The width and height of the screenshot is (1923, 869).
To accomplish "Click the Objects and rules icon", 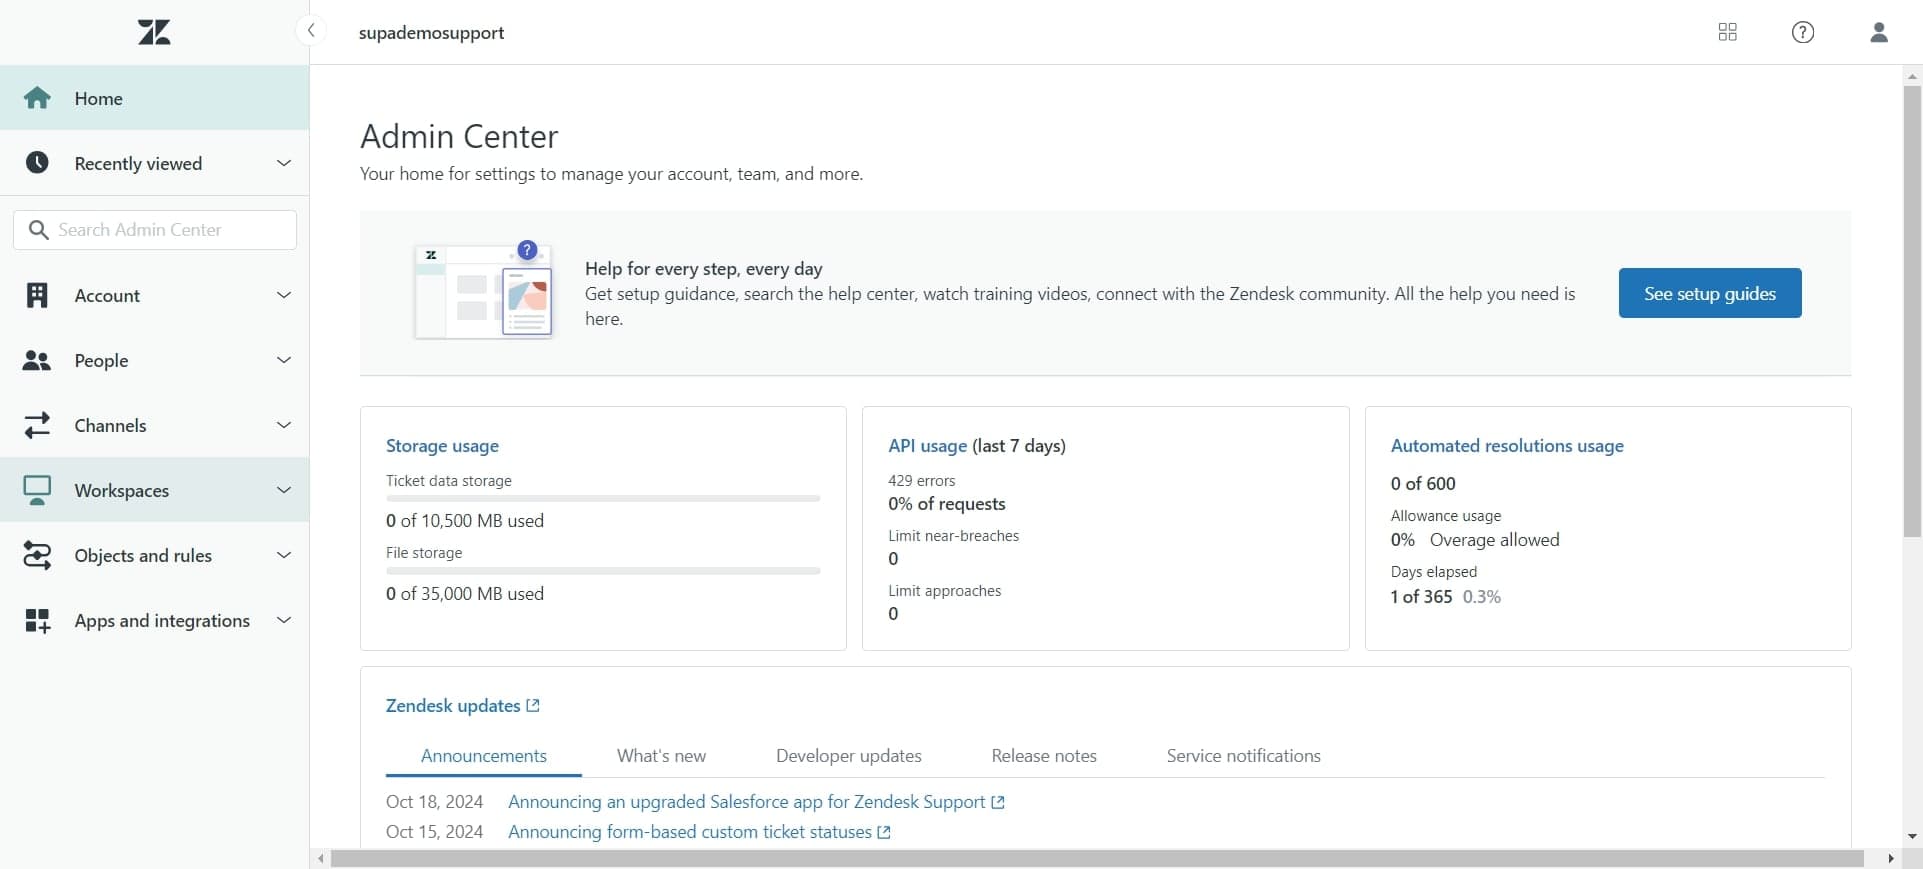I will (x=37, y=555).
